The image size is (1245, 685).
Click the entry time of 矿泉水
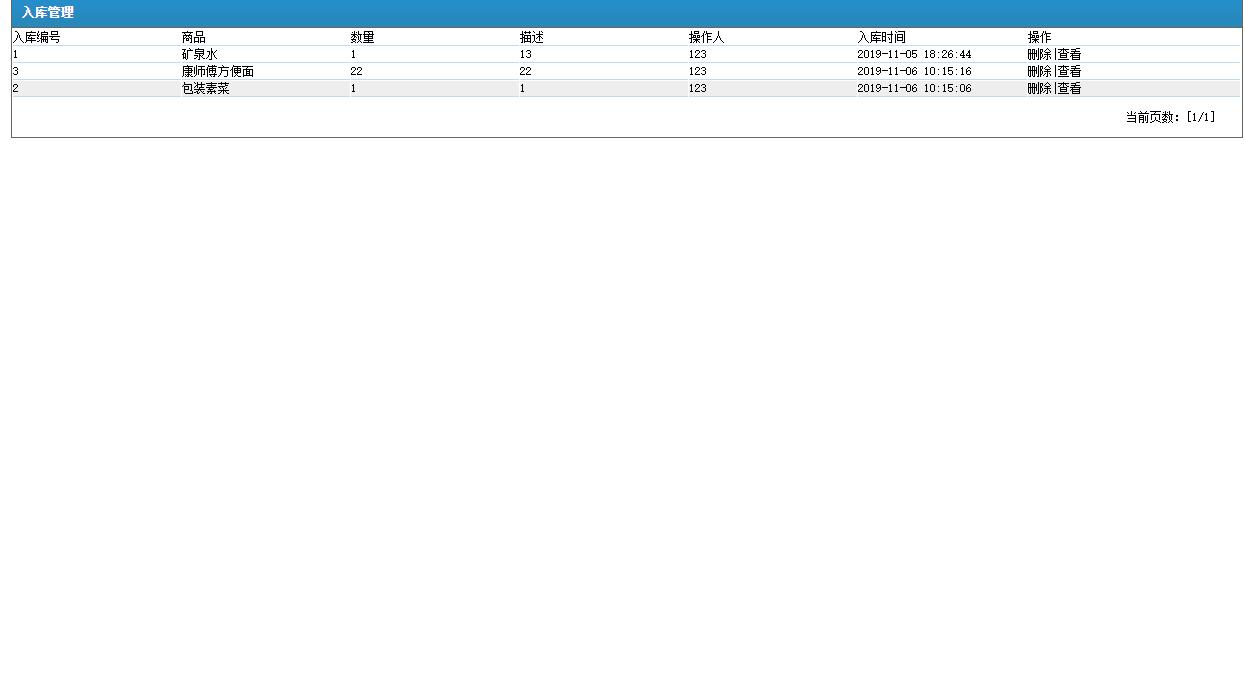point(913,54)
